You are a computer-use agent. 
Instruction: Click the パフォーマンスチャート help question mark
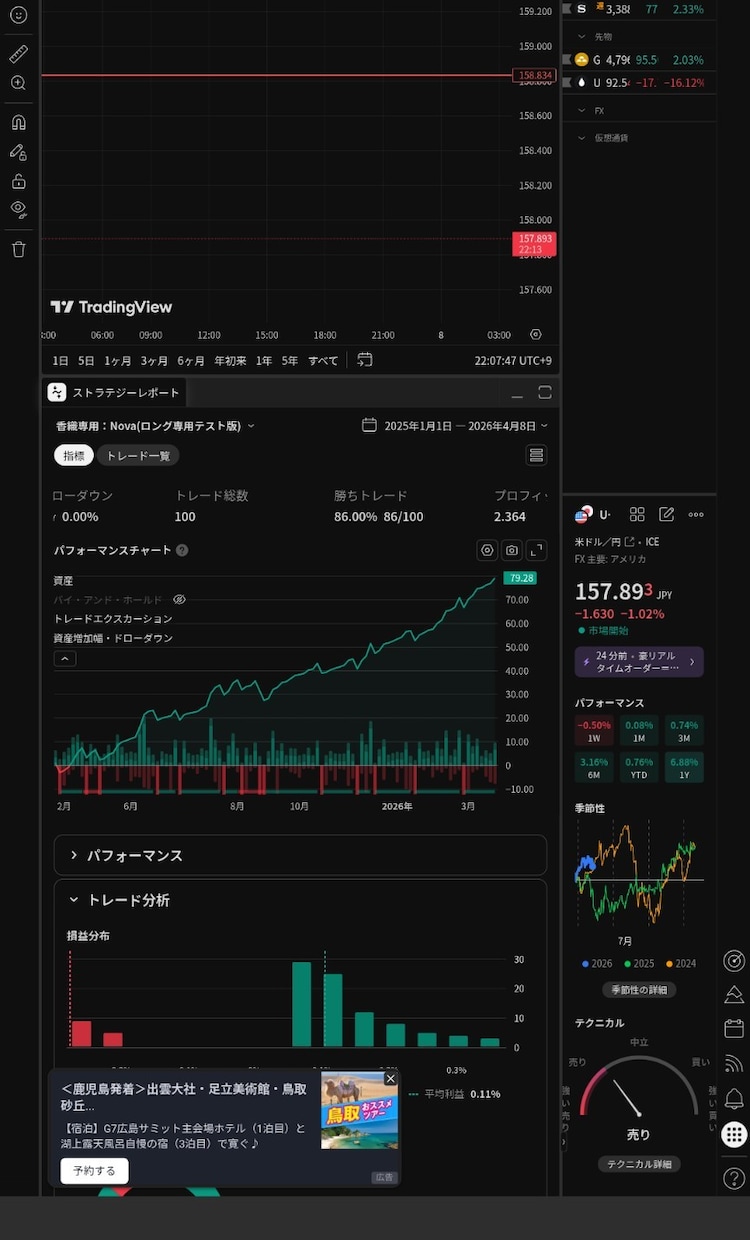point(181,550)
